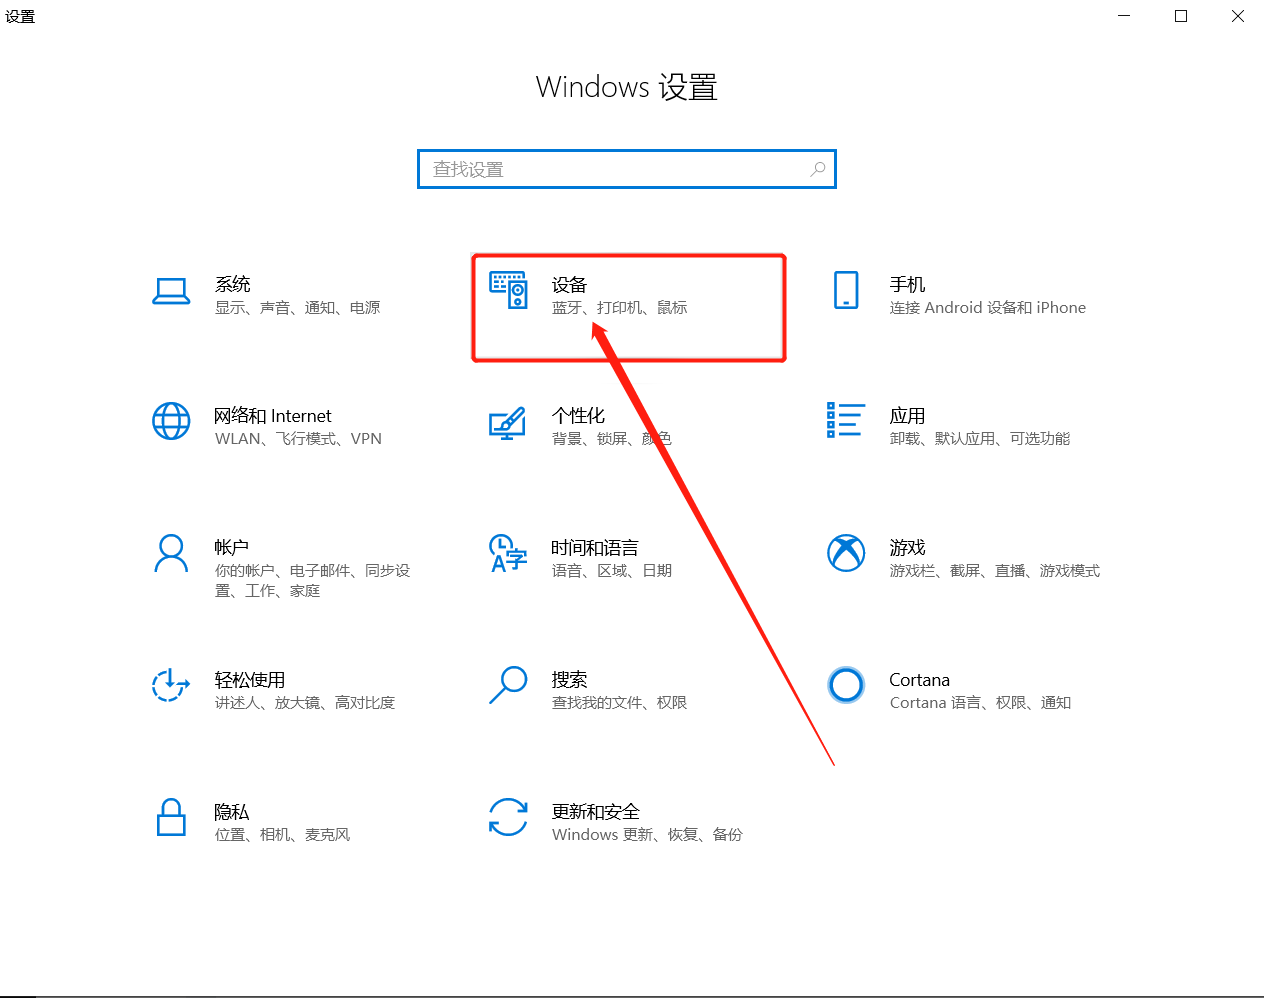Click the magnifier icon in search box
The height and width of the screenshot is (998, 1264).
818,169
